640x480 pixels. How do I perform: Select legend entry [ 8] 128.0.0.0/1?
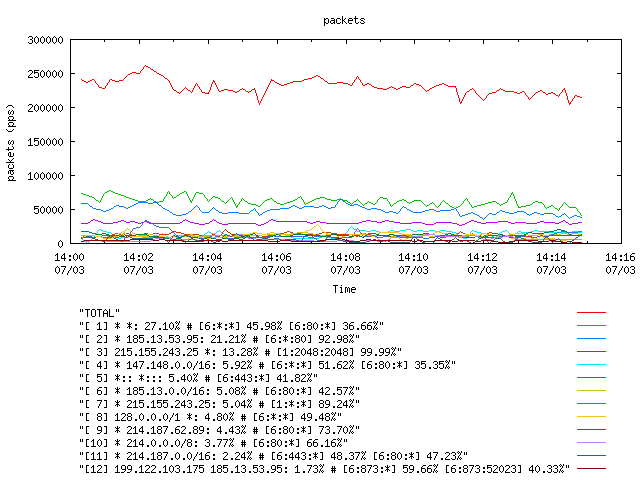click(211, 417)
